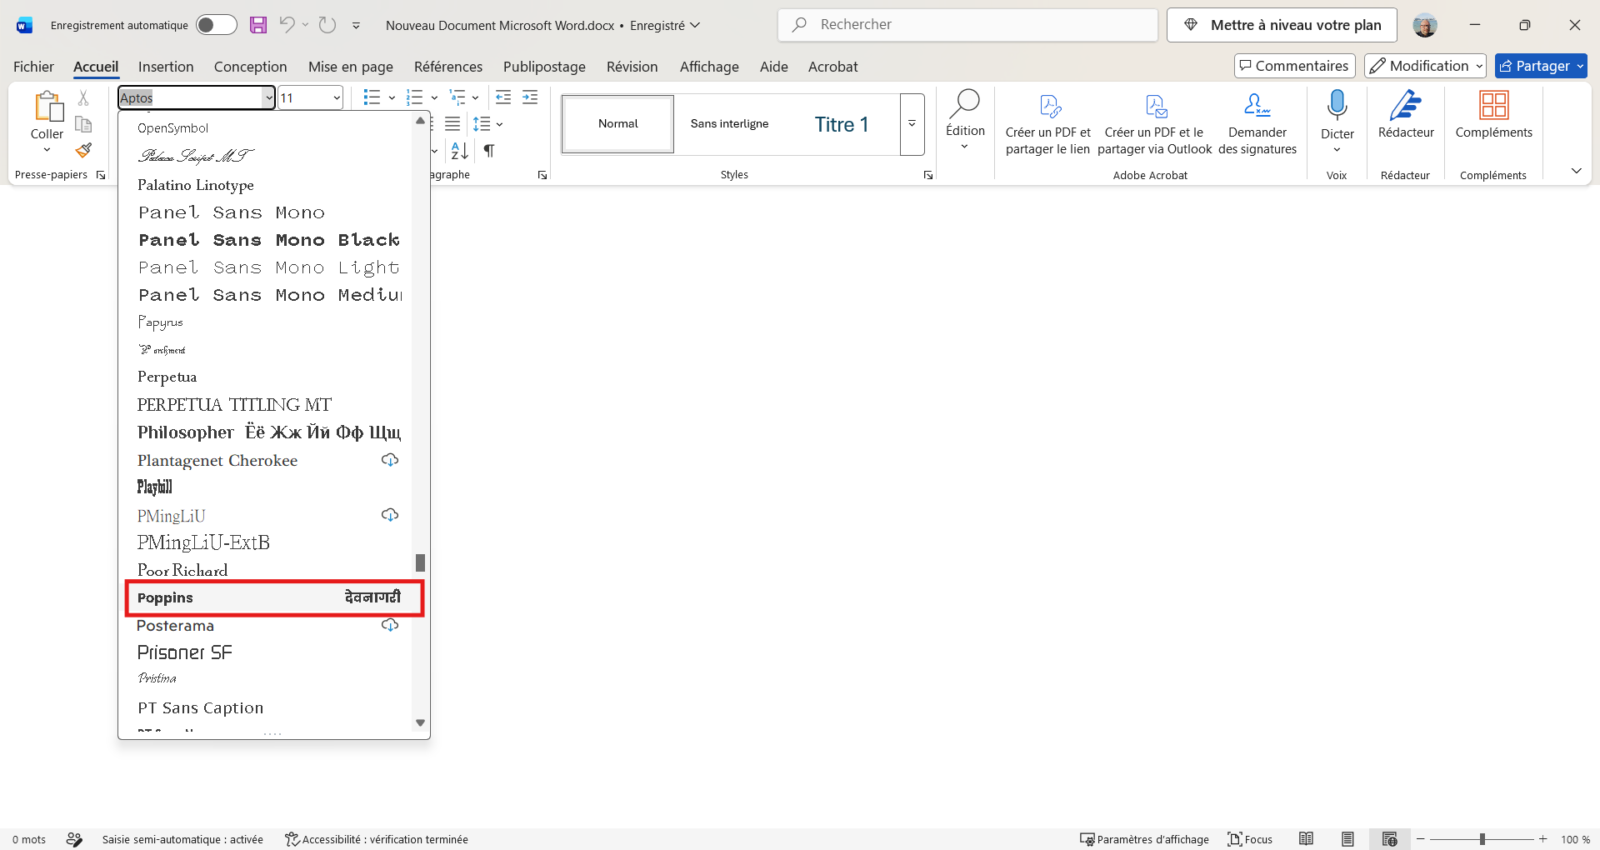
Task: Open the font size 11 dropdown
Action: [x=337, y=98]
